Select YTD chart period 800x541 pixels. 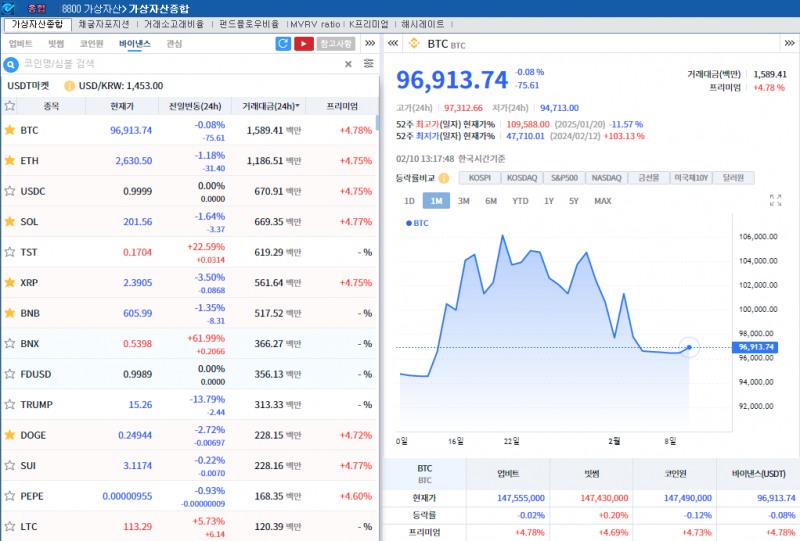tap(520, 201)
